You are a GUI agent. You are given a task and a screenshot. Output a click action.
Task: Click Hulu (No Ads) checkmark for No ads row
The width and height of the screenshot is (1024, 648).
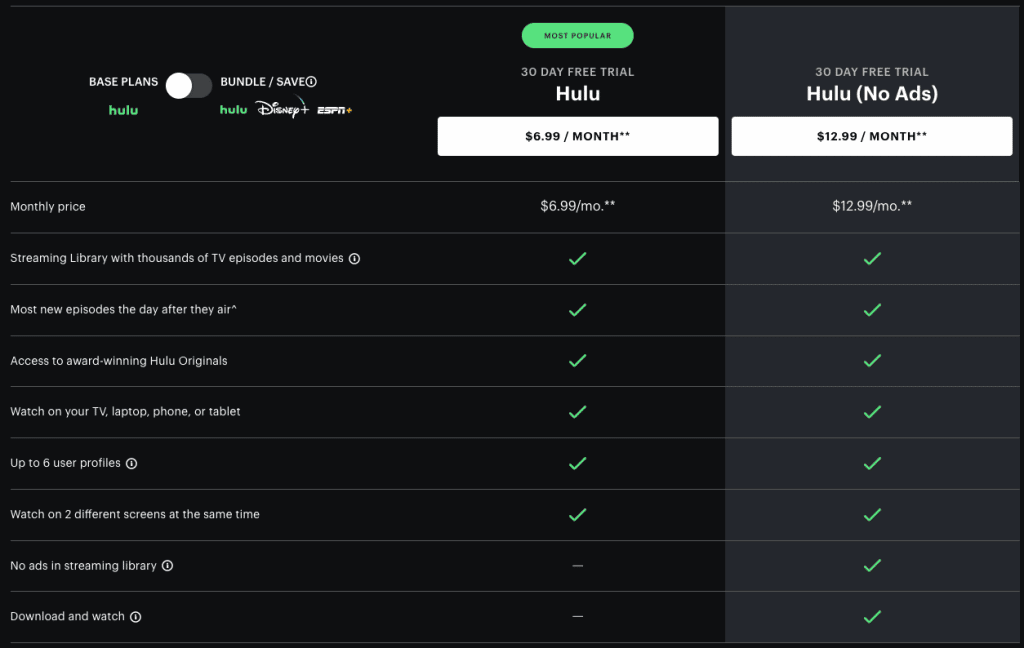872,566
